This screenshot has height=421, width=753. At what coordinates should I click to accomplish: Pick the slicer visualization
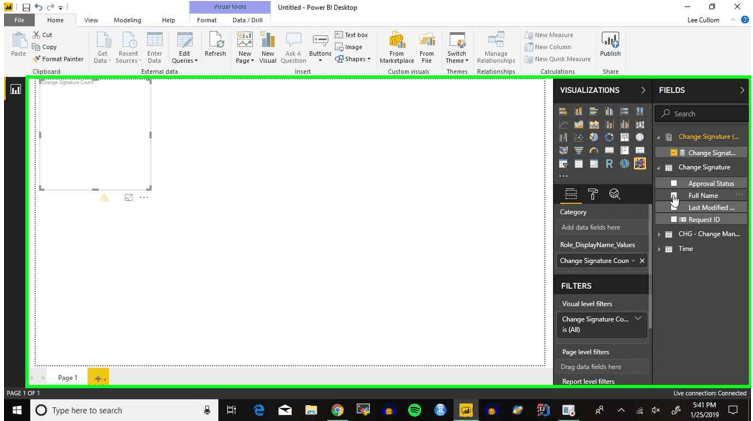pyautogui.click(x=563, y=164)
